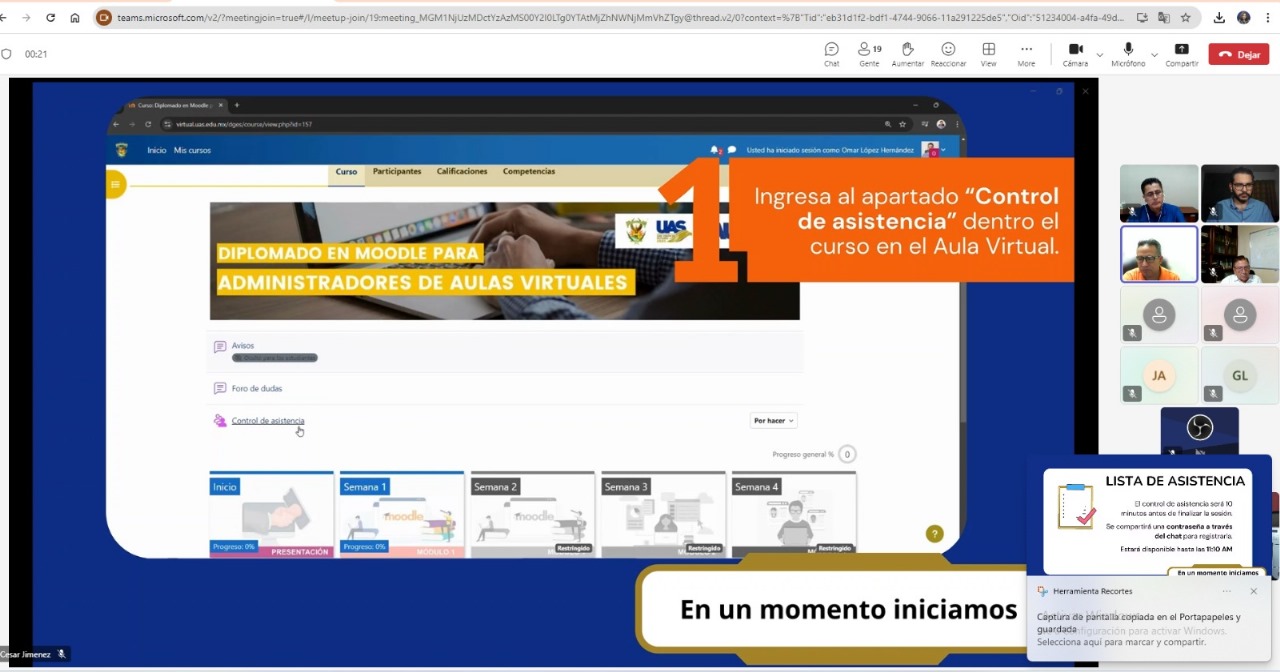Click the install app icon in address bar
Image resolution: width=1280 pixels, height=672 pixels.
click(x=1143, y=17)
